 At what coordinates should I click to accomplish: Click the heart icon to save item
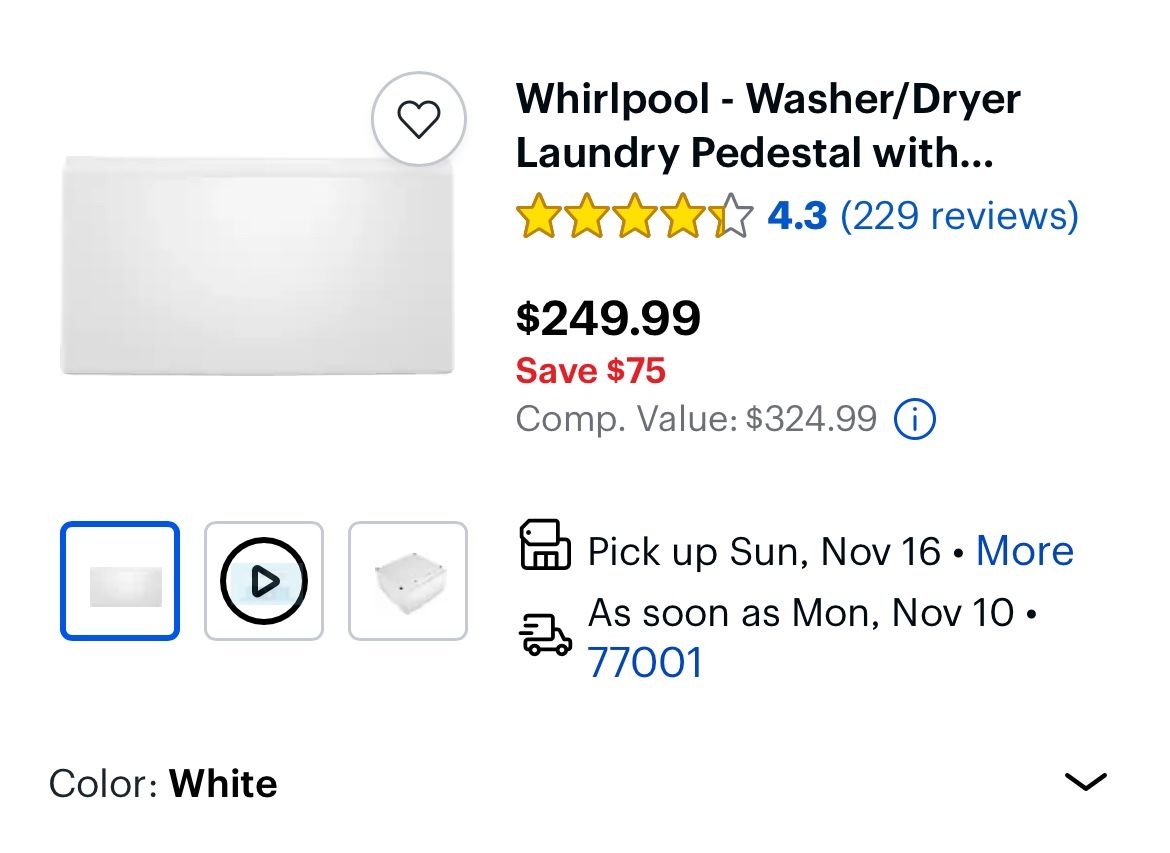[419, 117]
